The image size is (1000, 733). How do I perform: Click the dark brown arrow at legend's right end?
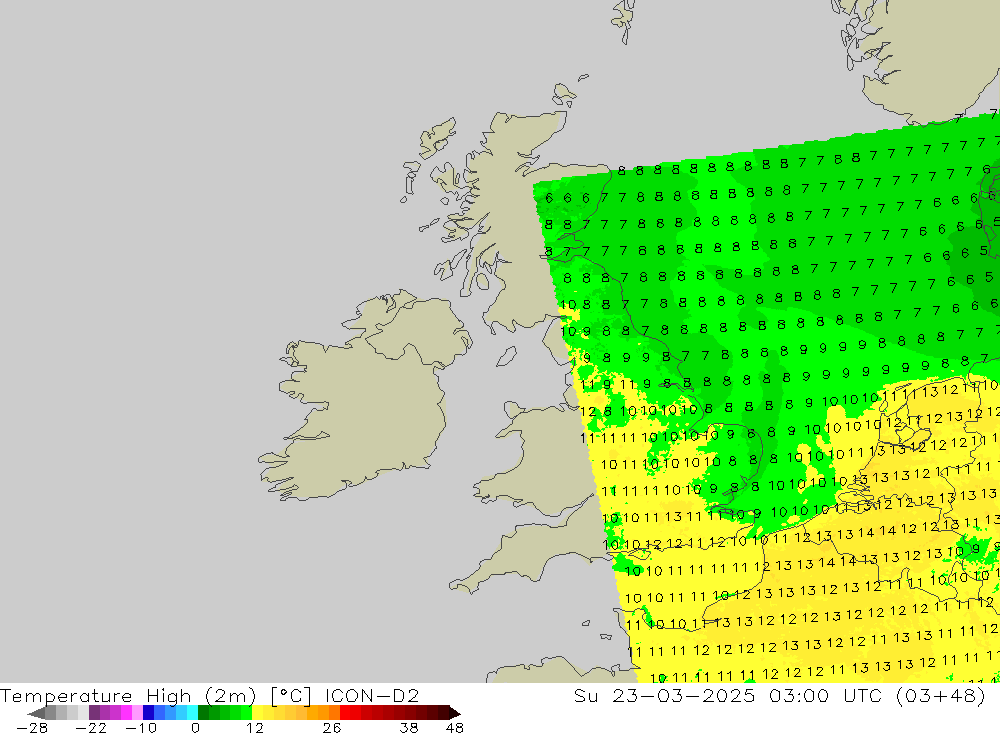coord(455,713)
